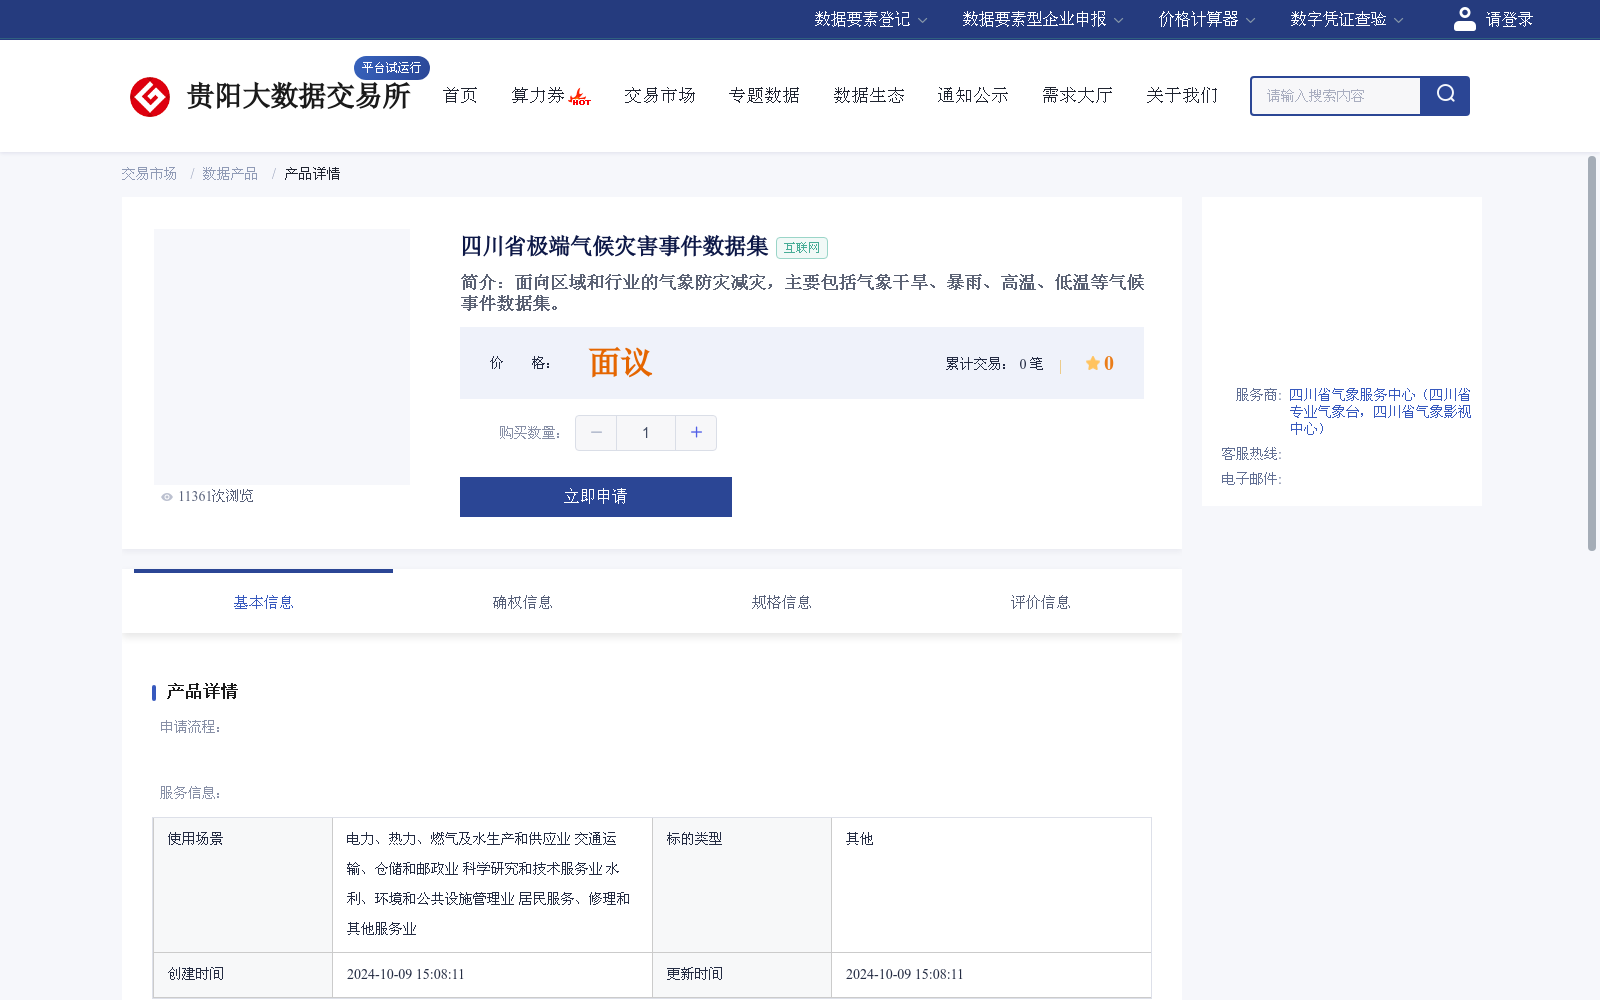Open the 数字凭证查验 dropdown
Viewport: 1600px width, 1000px height.
tap(1346, 19)
